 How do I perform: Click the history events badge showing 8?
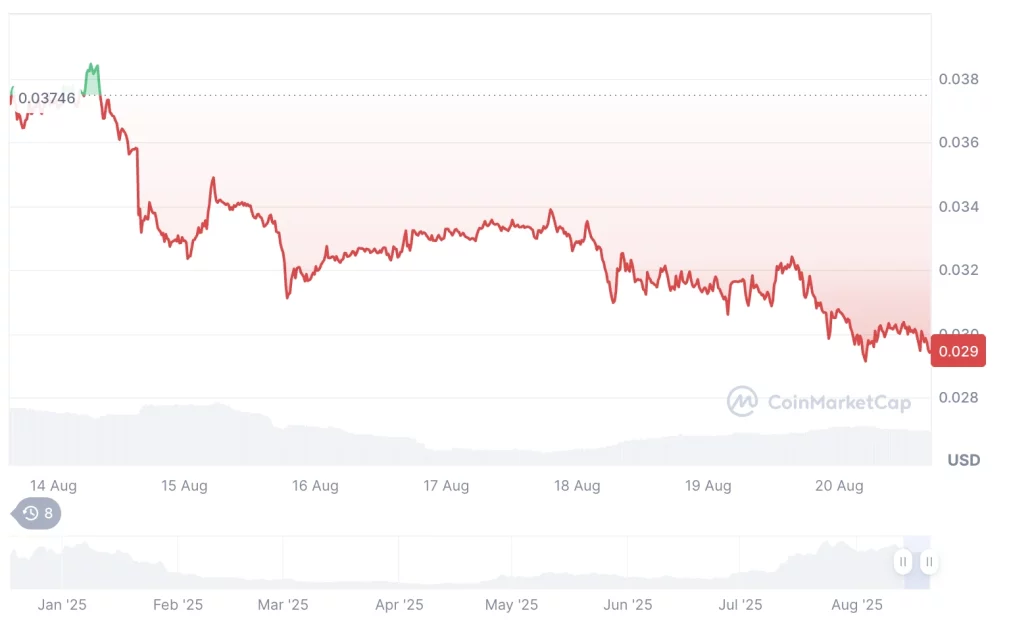point(38,514)
